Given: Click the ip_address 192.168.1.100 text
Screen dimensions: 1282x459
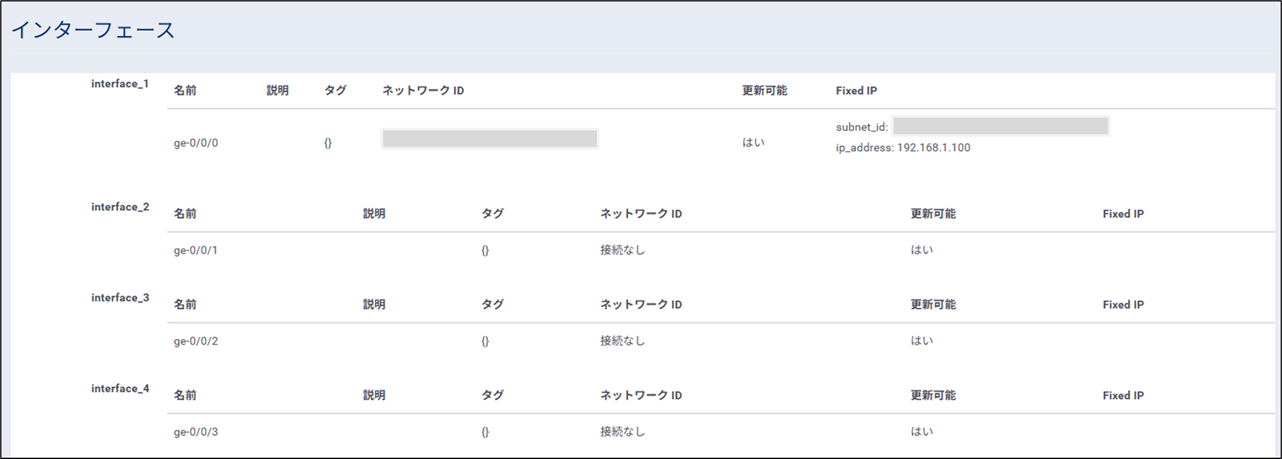Looking at the screenshot, I should [903, 147].
